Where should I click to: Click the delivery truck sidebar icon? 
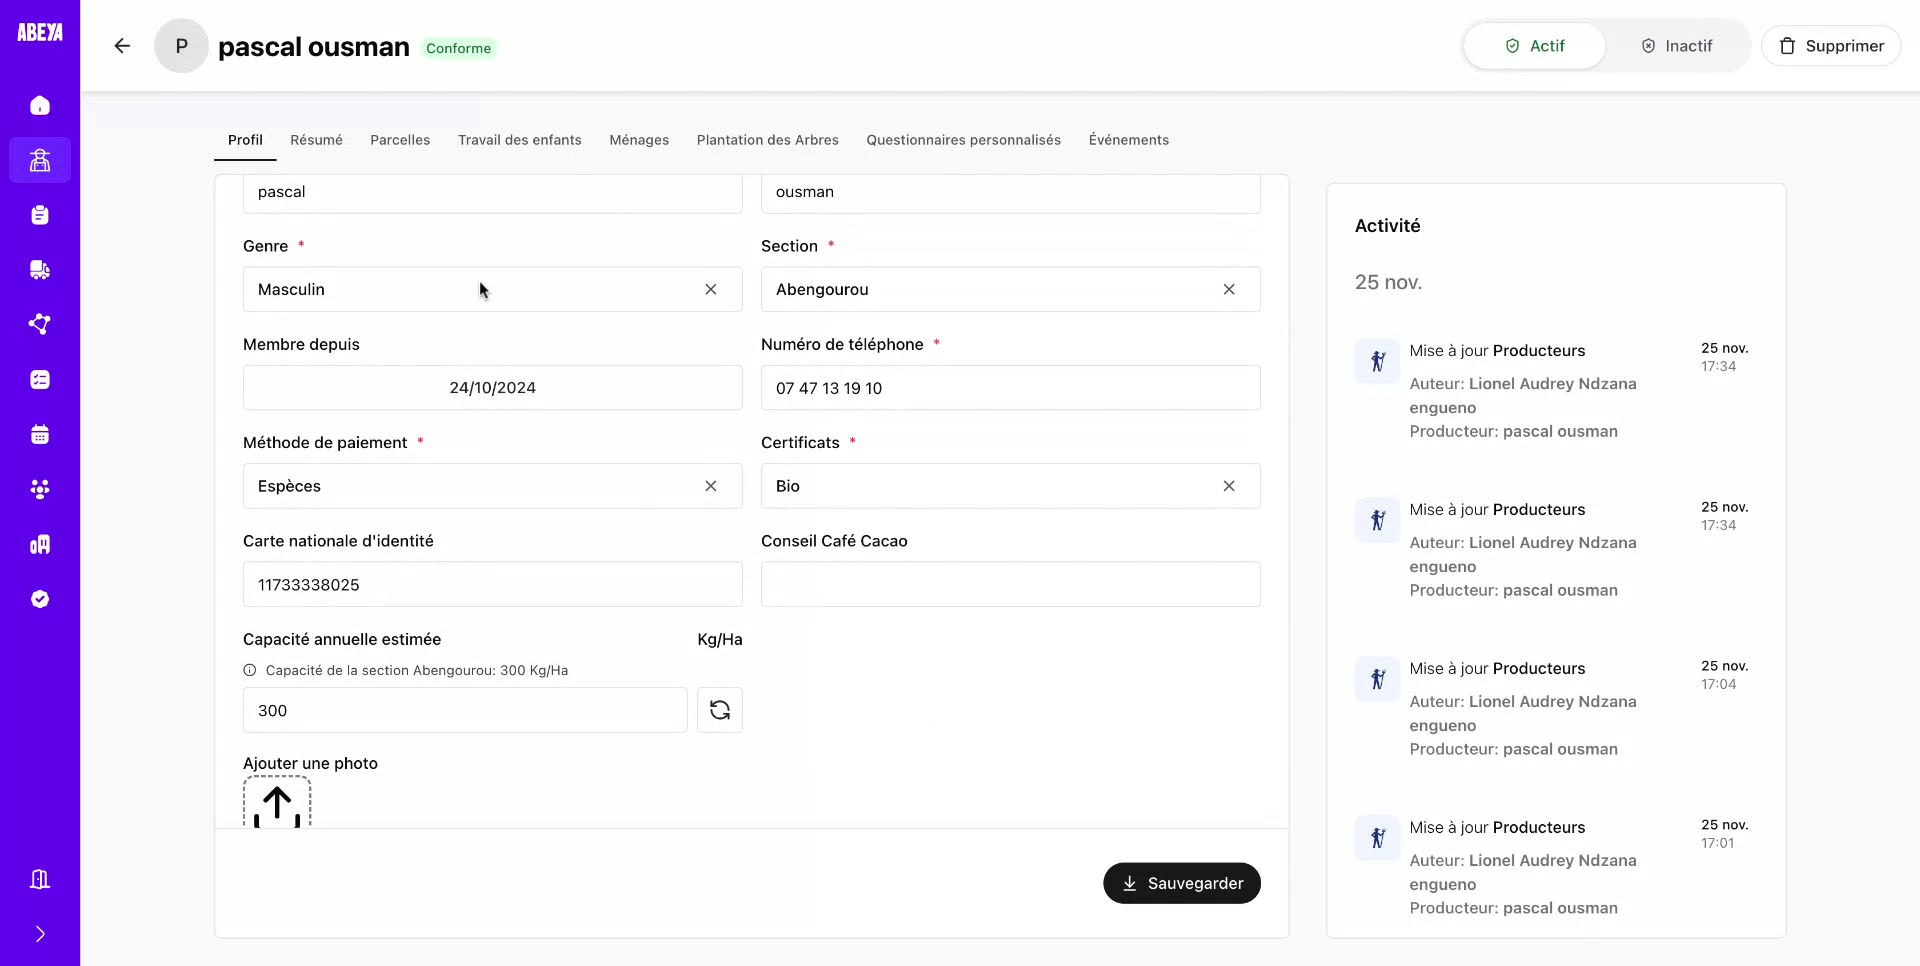point(40,270)
